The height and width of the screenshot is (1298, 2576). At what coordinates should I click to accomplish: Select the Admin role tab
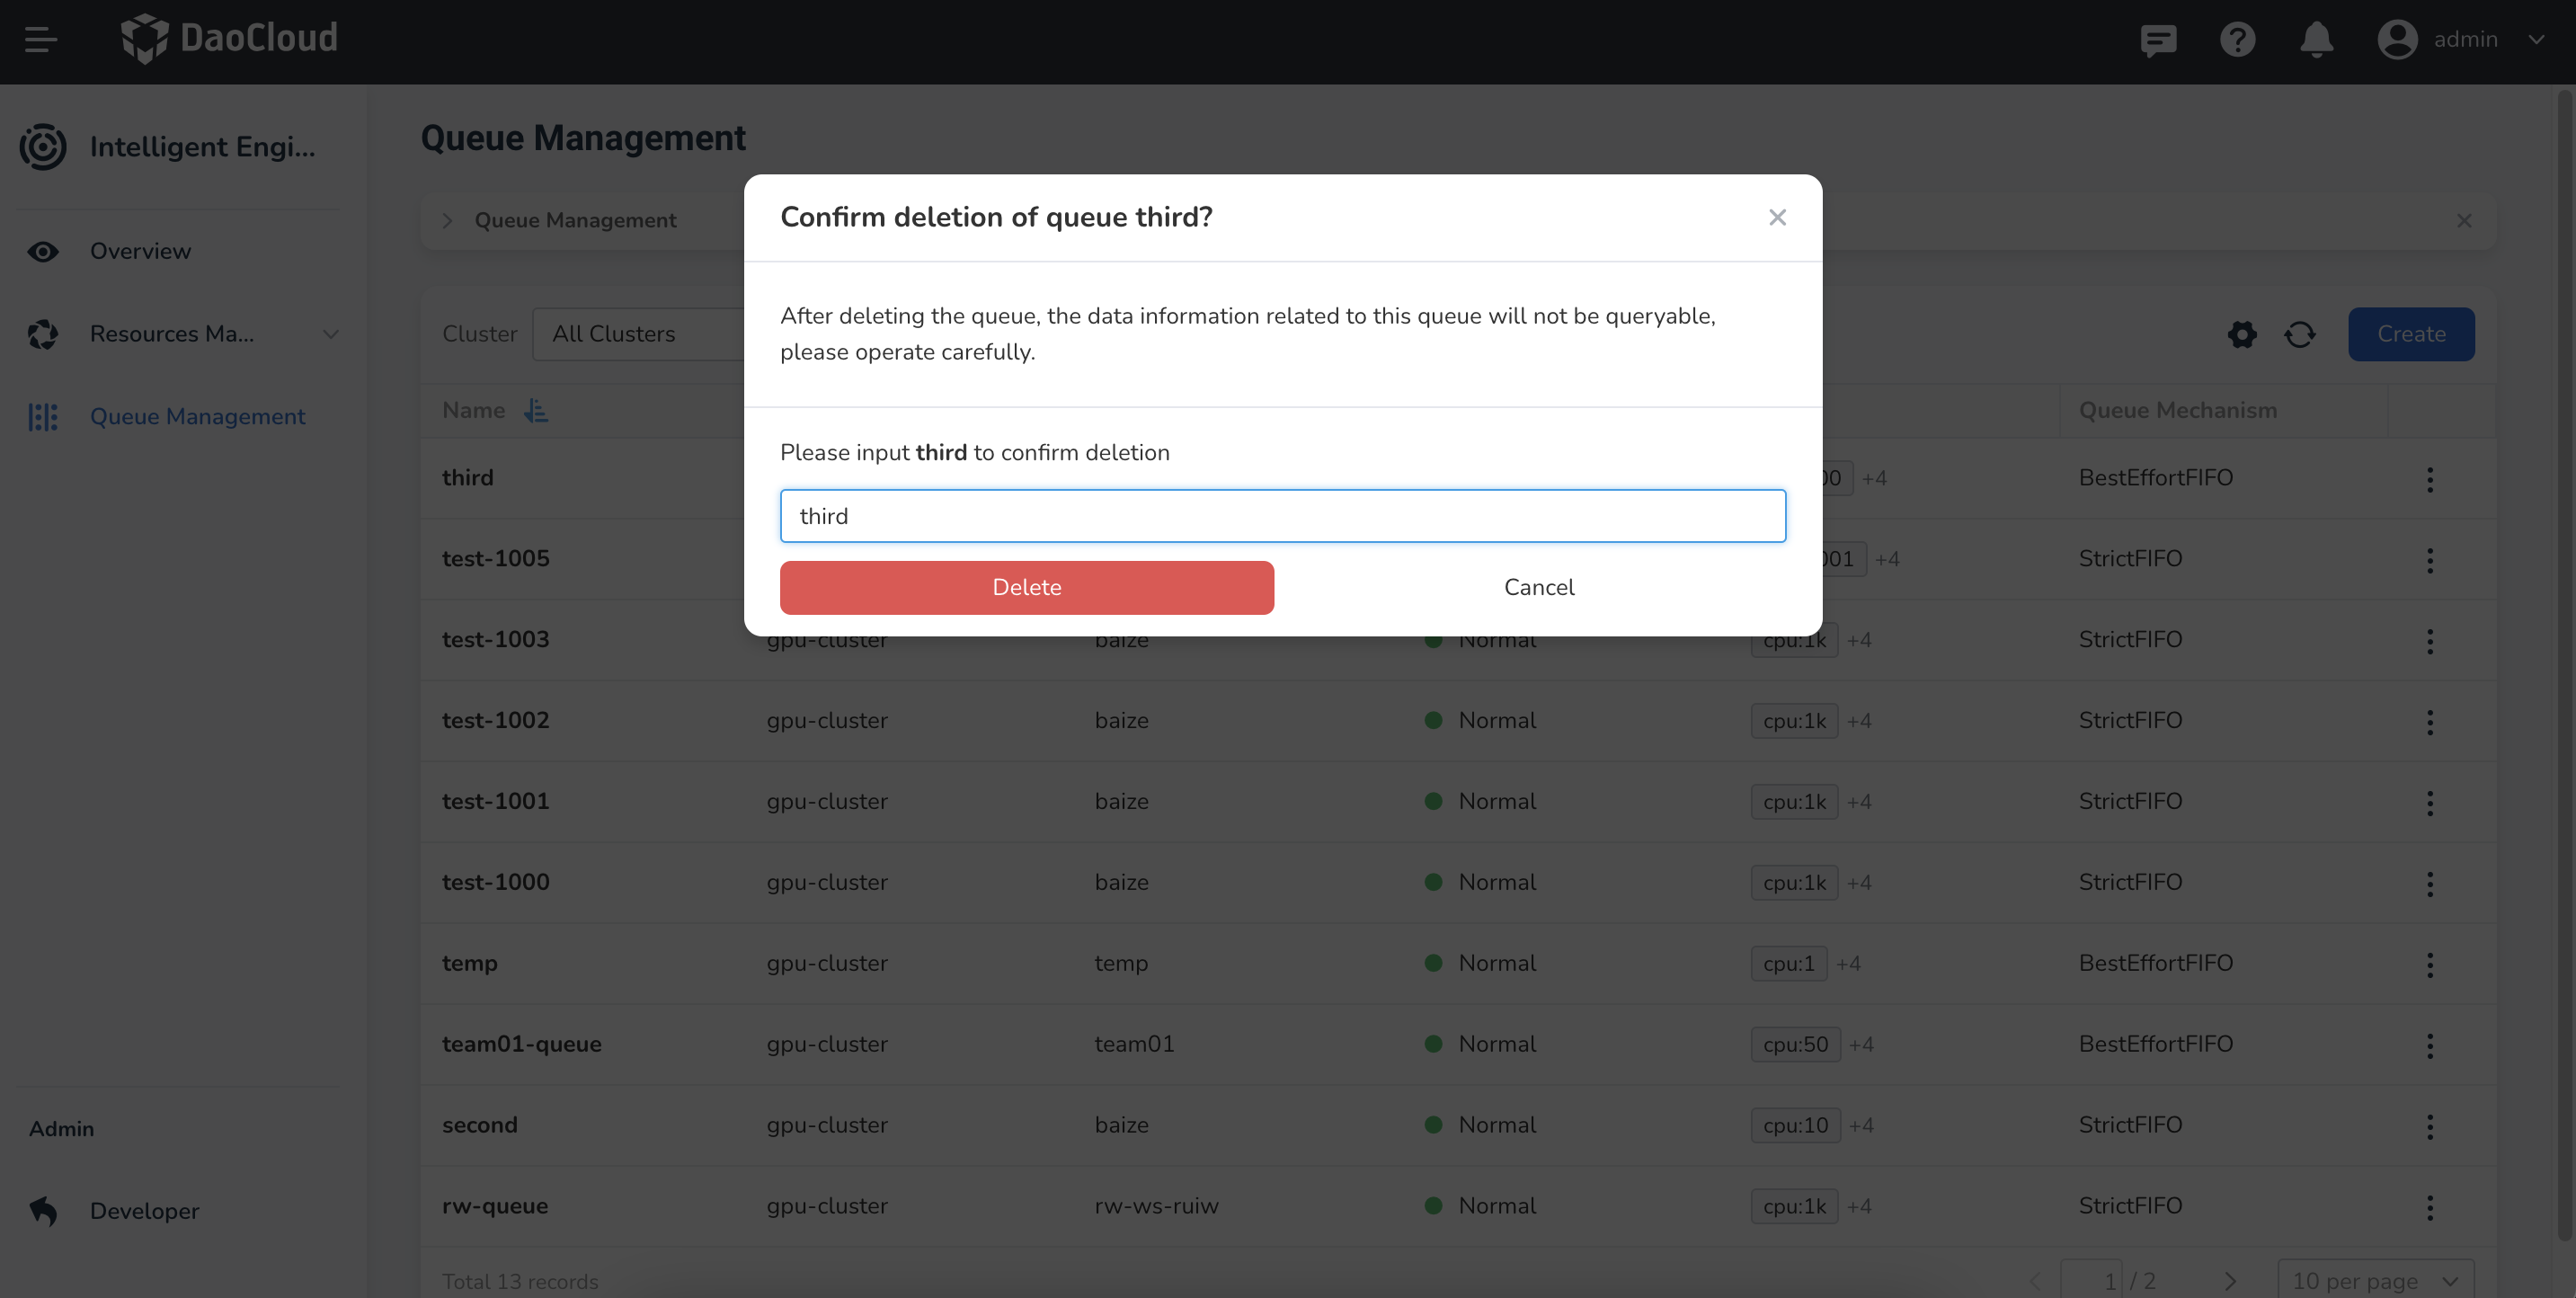pos(59,1125)
